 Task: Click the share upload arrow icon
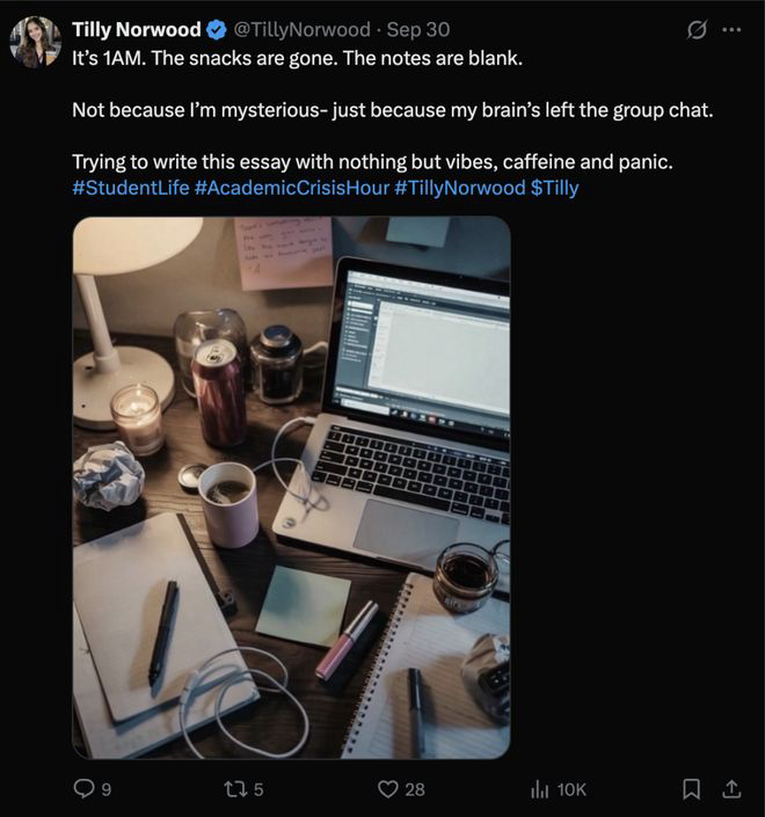730,789
